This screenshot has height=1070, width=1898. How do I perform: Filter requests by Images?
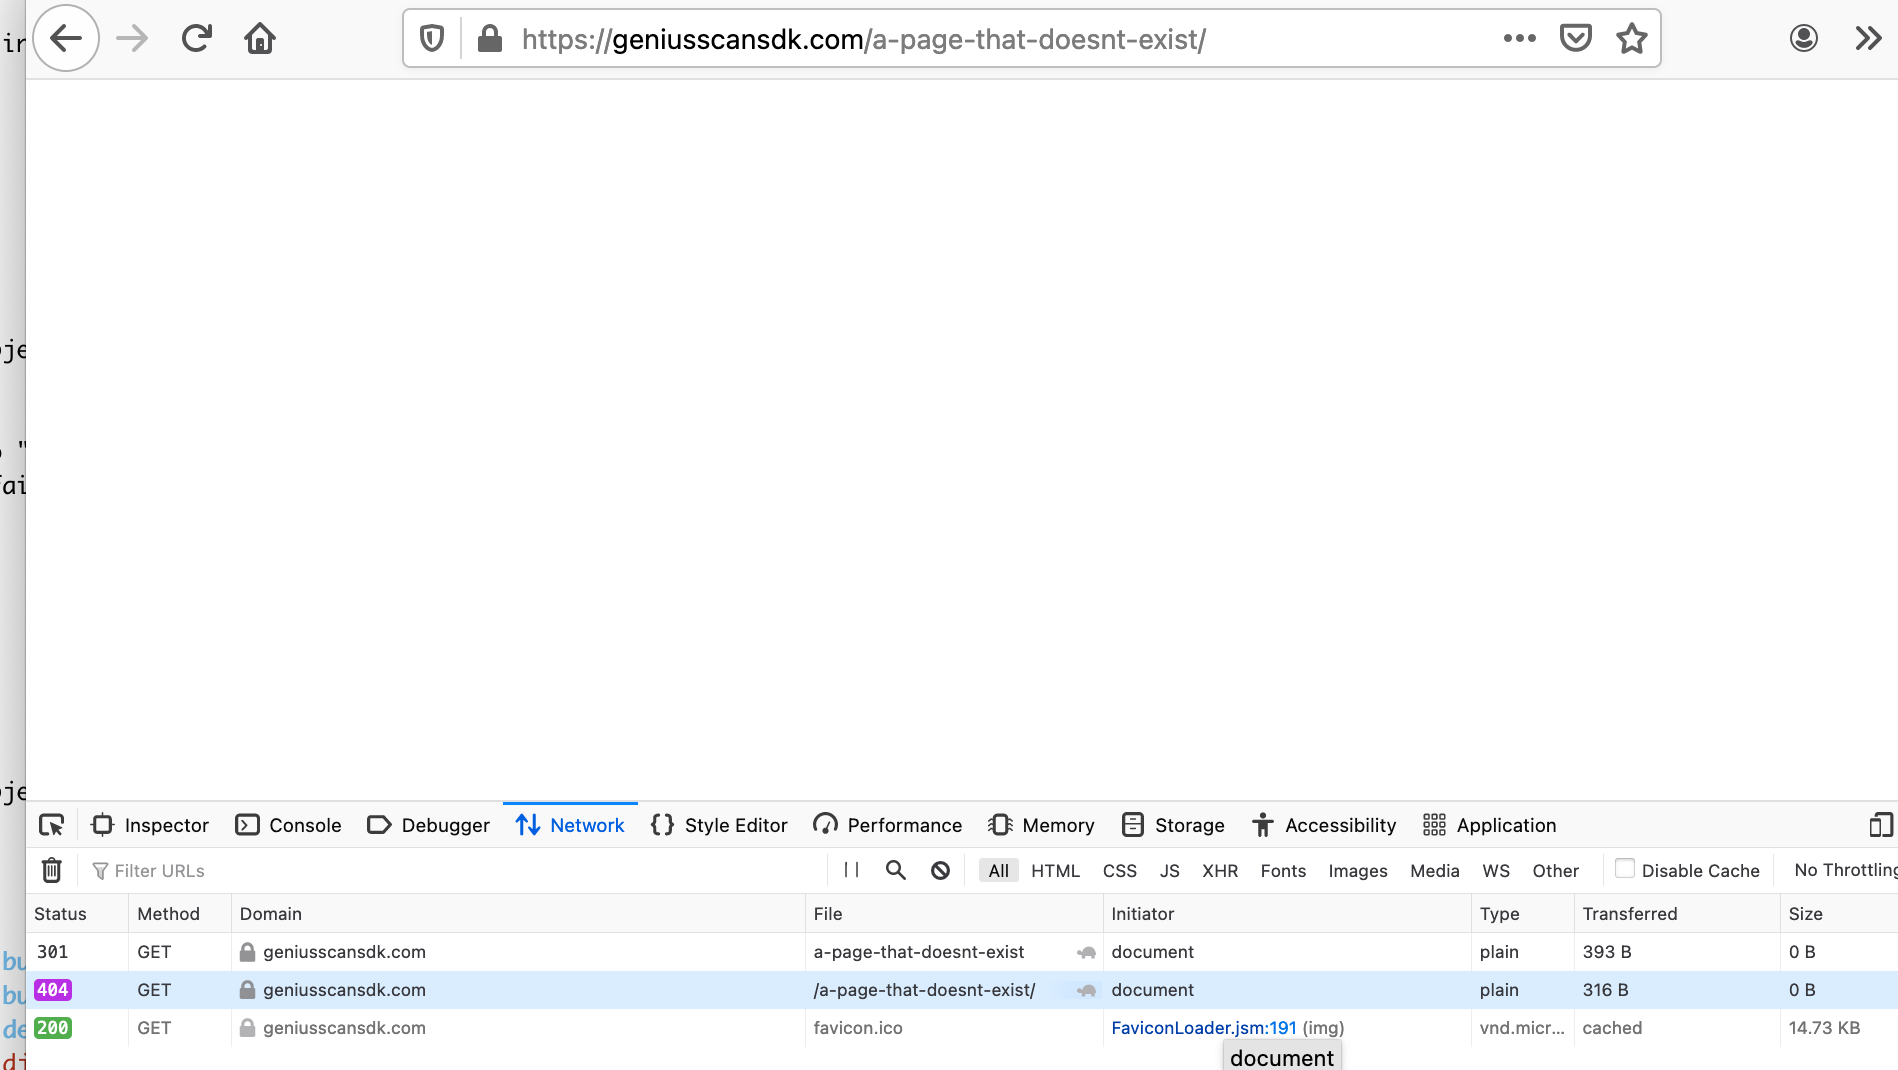(x=1357, y=871)
